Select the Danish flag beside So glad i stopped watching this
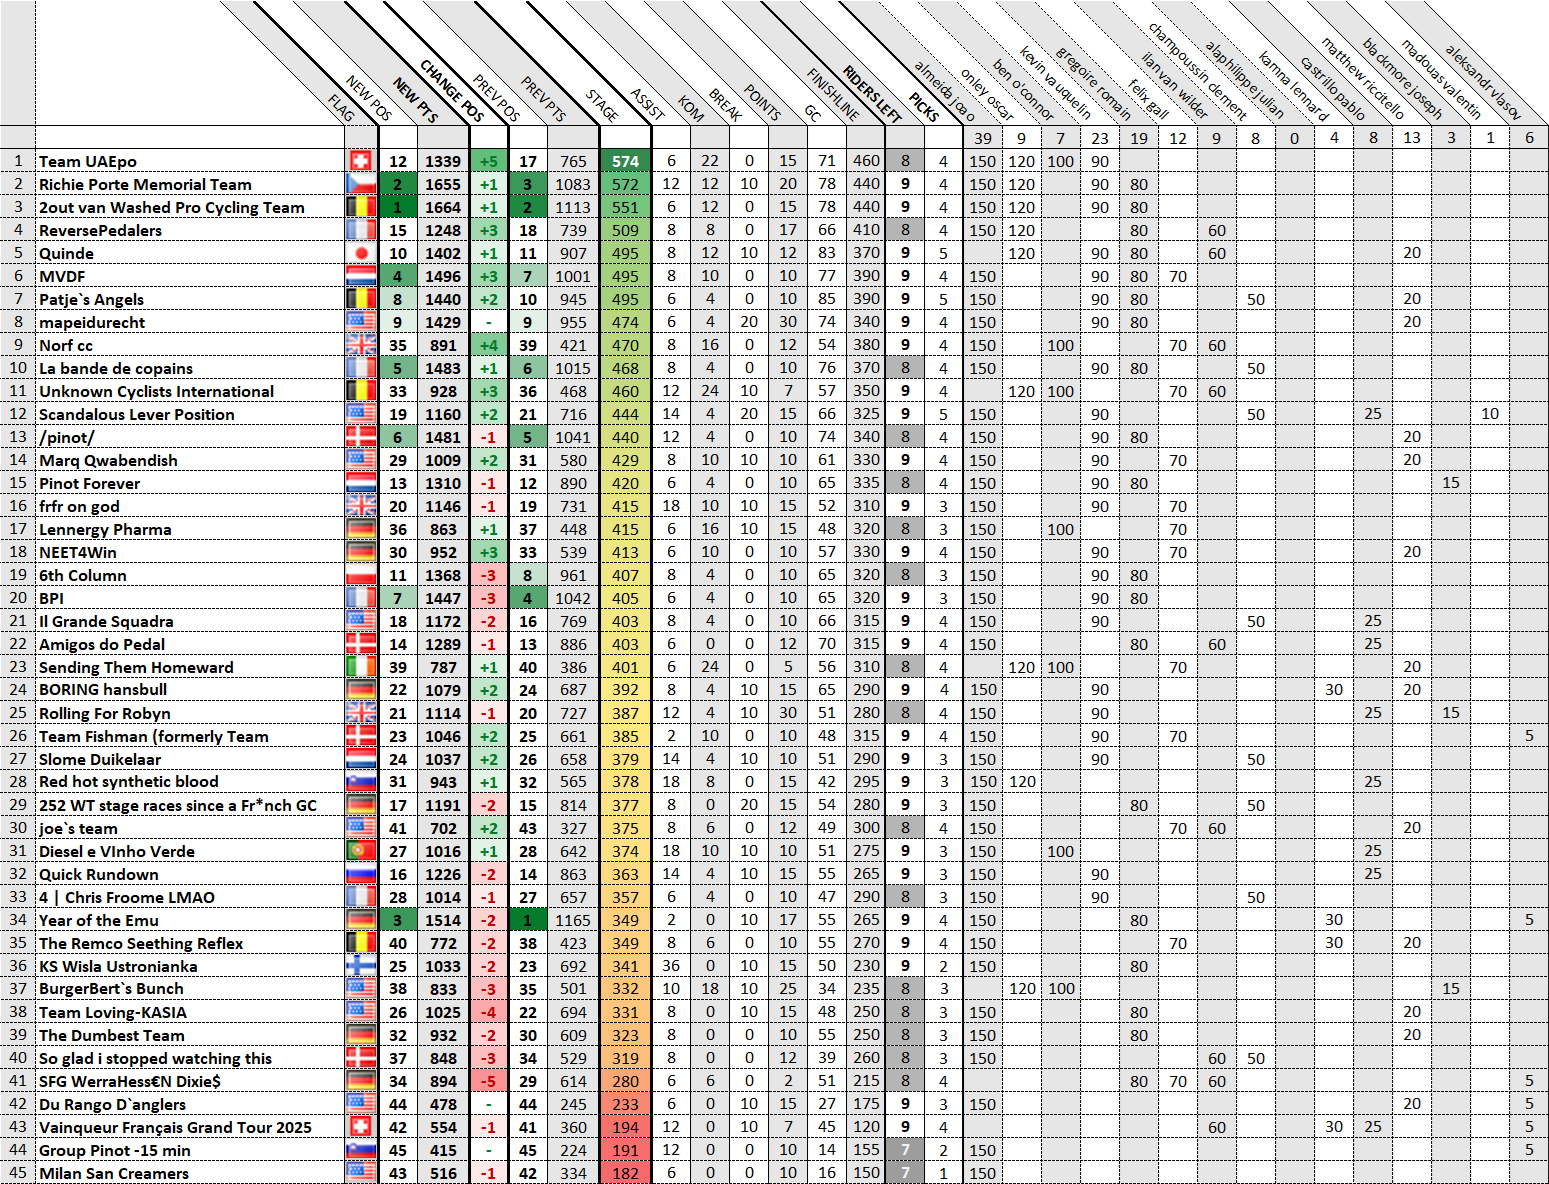1549x1184 pixels. (x=361, y=1058)
